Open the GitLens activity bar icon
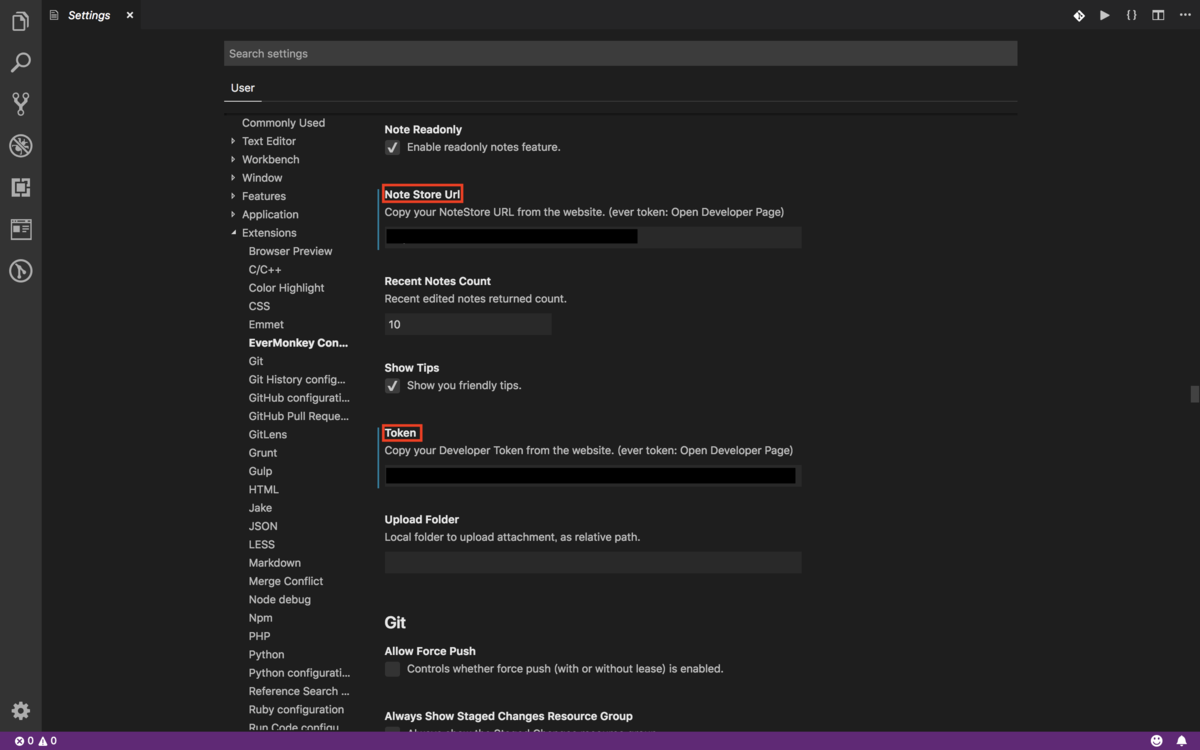Viewport: 1200px width, 750px height. [20, 271]
